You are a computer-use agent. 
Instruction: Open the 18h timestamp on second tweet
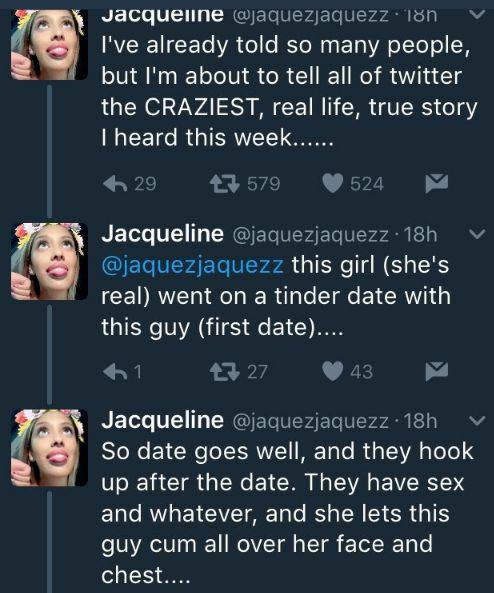coord(421,234)
